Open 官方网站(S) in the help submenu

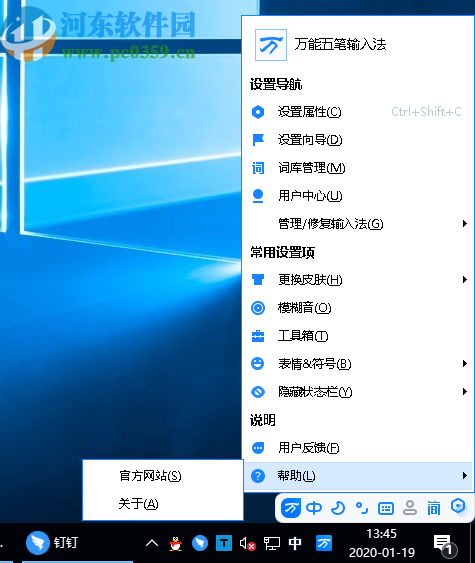point(163,476)
